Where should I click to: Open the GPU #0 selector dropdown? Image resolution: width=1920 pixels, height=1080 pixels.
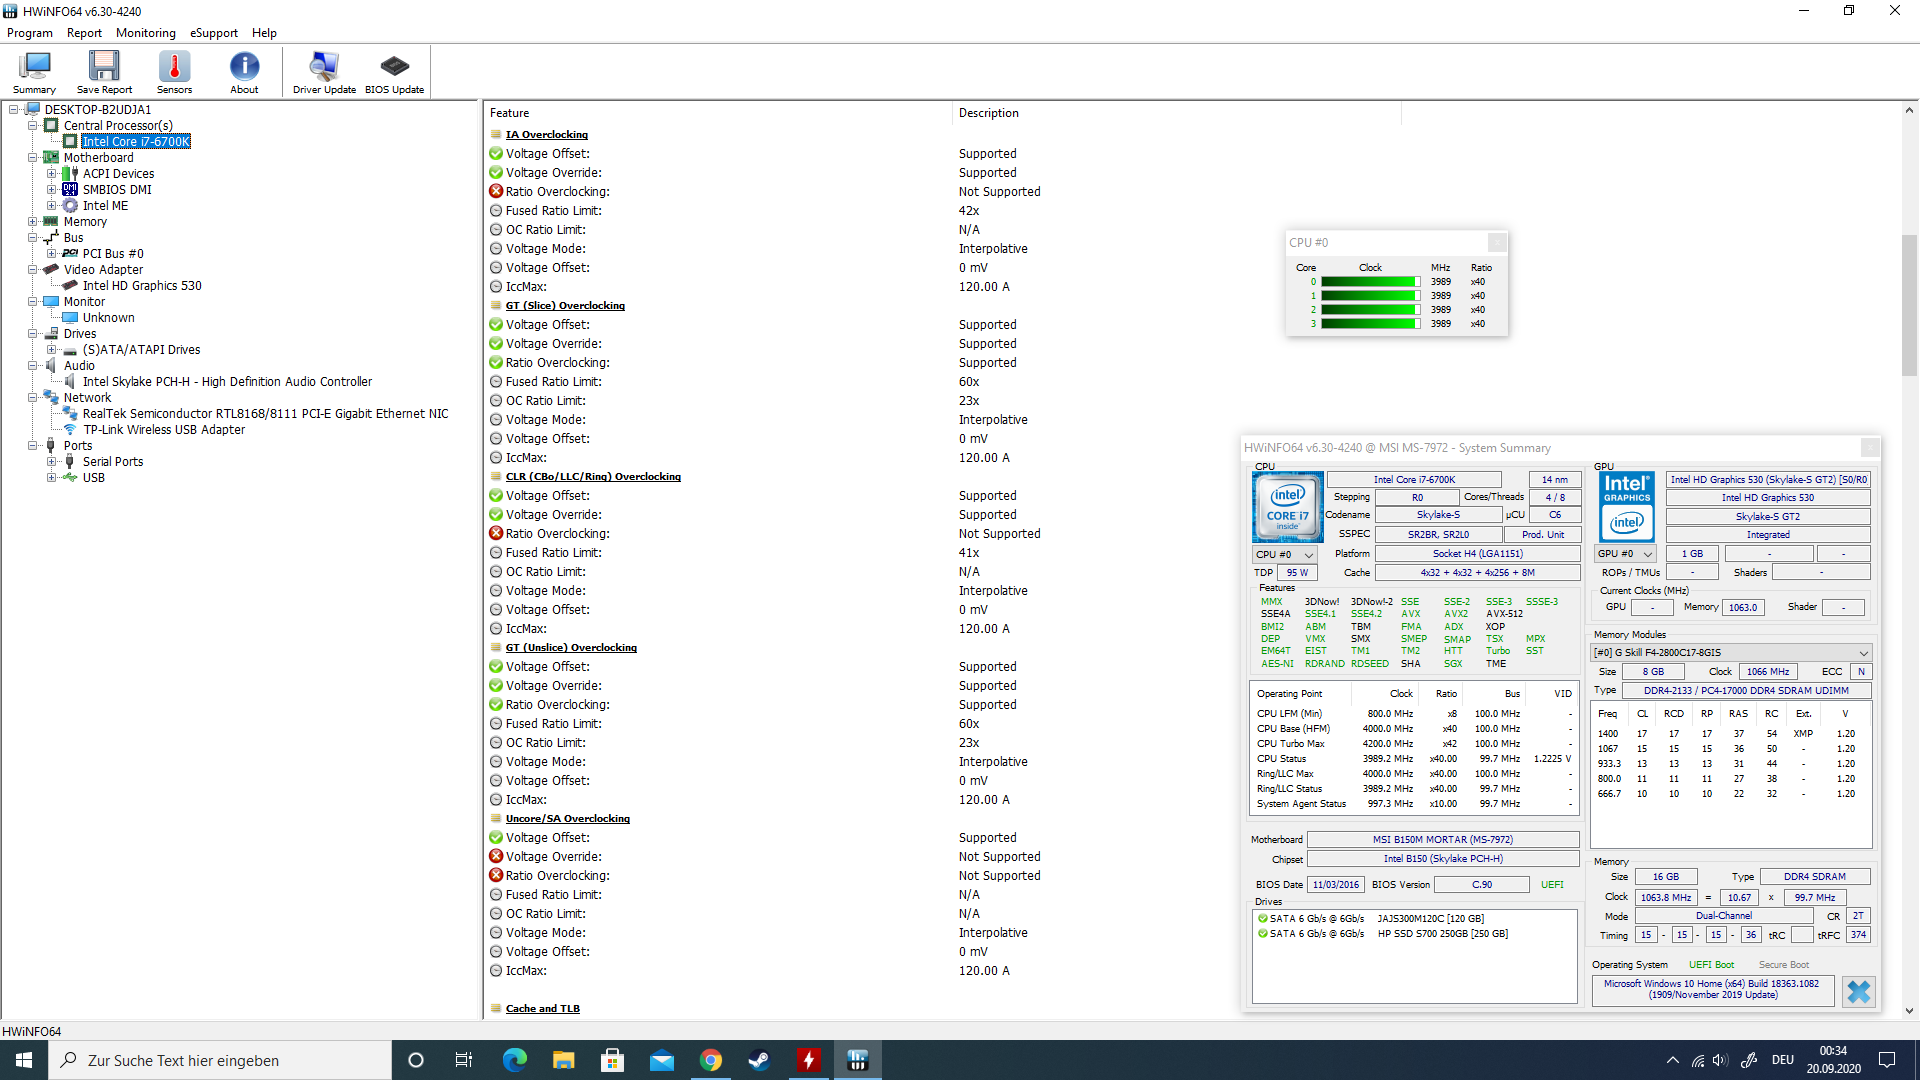coord(1646,554)
